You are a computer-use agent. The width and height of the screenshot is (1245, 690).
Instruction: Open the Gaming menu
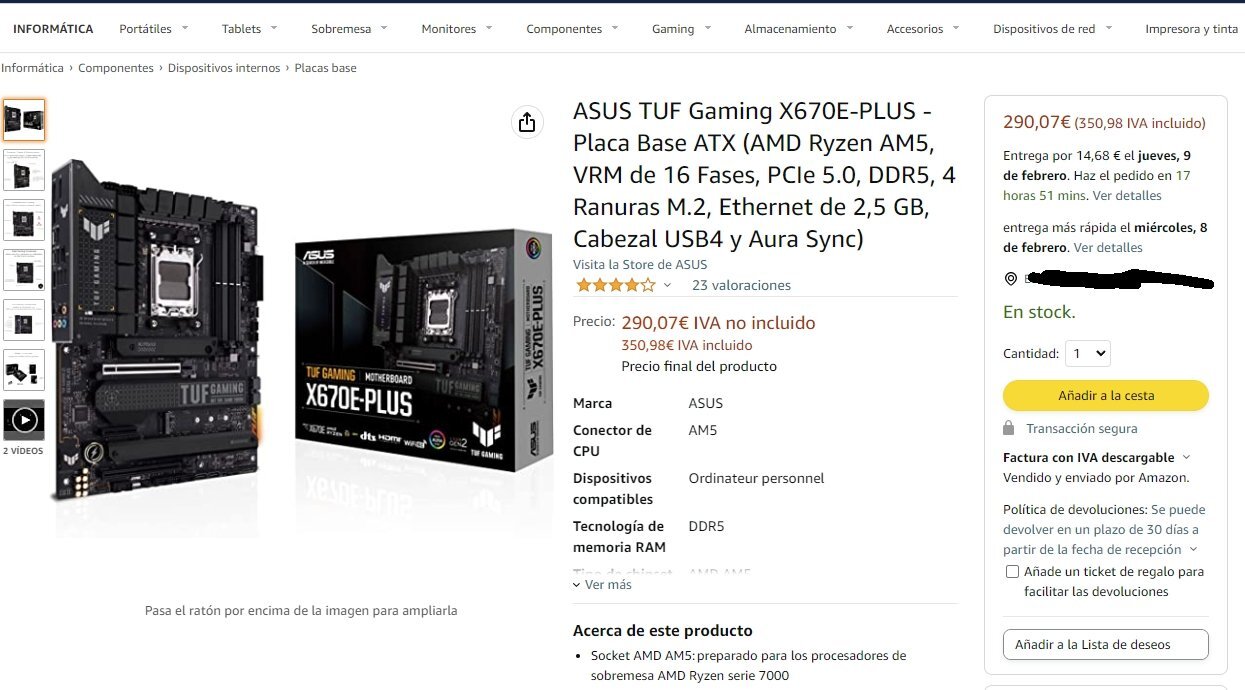point(681,29)
